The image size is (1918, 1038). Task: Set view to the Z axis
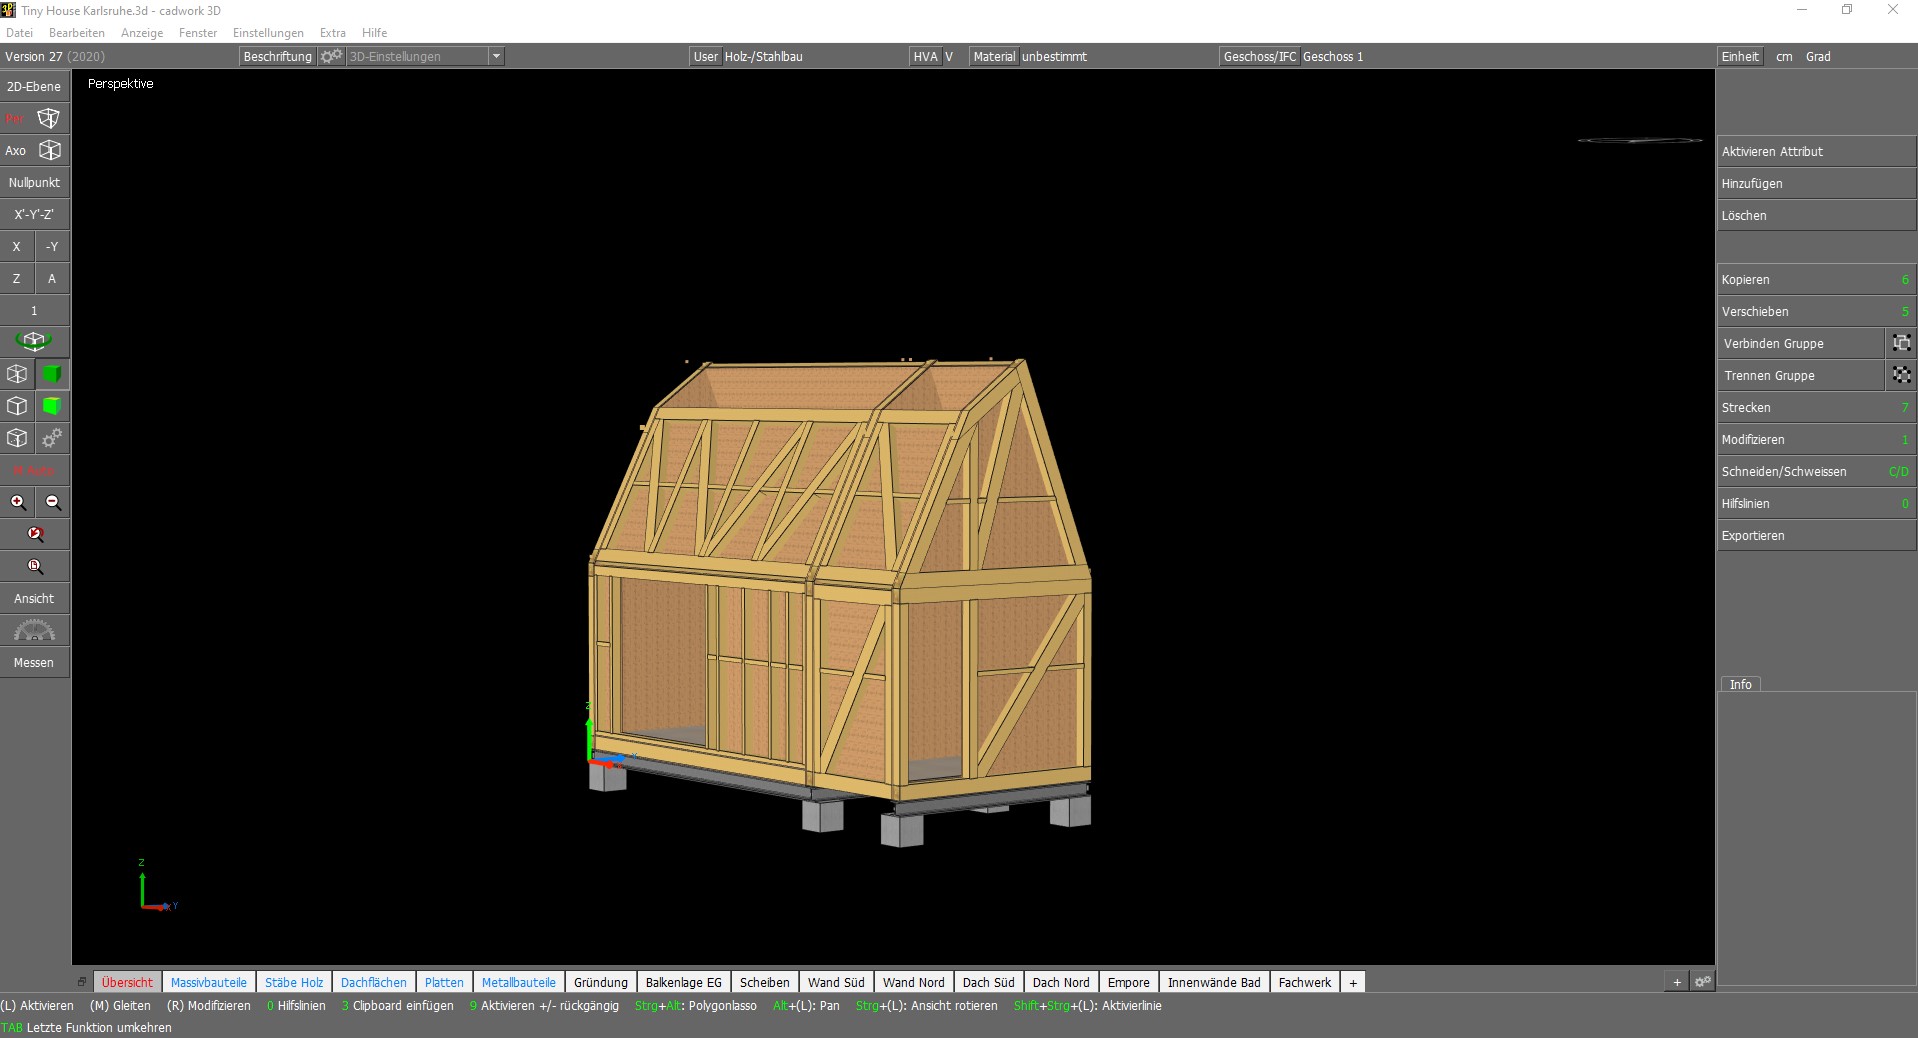(x=17, y=278)
